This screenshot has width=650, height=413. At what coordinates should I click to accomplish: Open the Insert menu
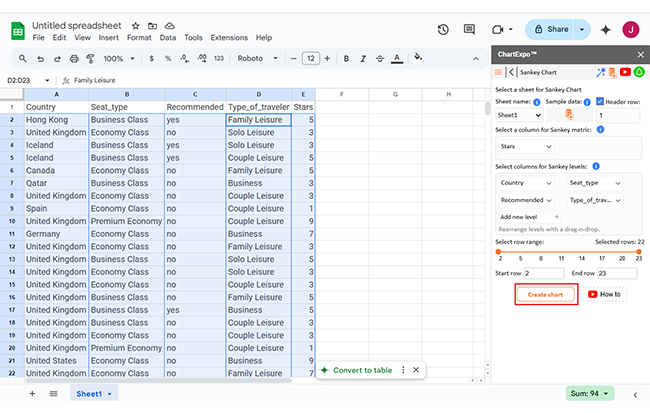click(x=109, y=38)
